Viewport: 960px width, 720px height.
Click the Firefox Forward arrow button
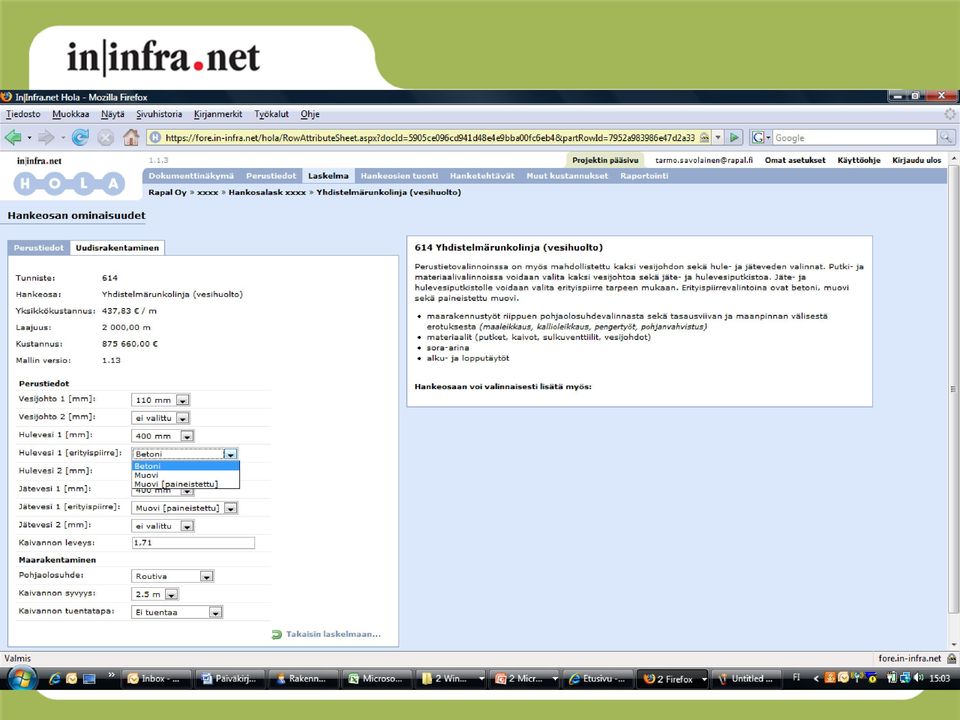coord(47,138)
